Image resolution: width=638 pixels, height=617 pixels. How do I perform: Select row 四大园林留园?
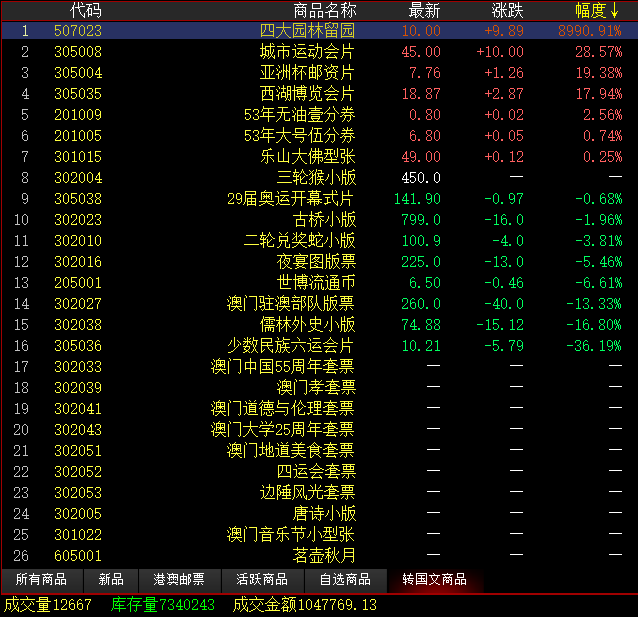(319, 31)
